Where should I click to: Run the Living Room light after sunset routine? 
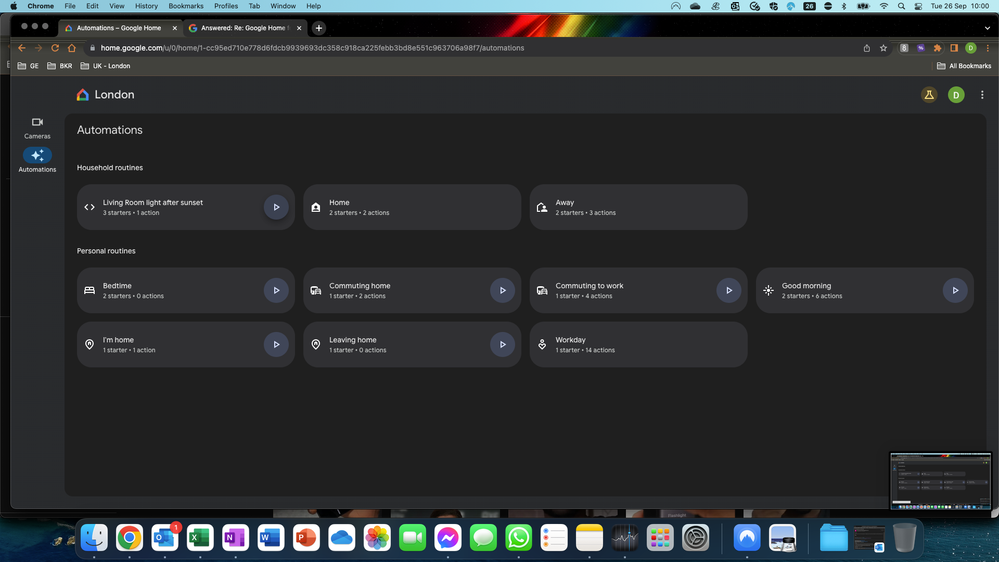[276, 207]
